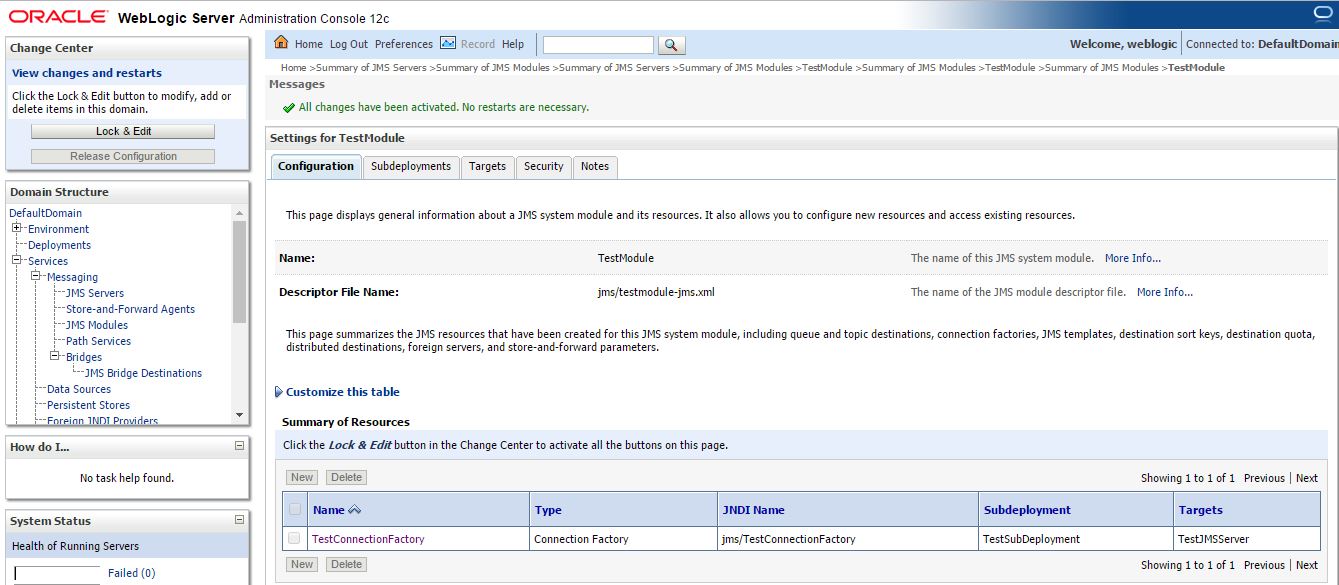Viewport: 1339px width, 585px height.
Task: Open Data Sources in the domain tree
Action: [x=79, y=389]
